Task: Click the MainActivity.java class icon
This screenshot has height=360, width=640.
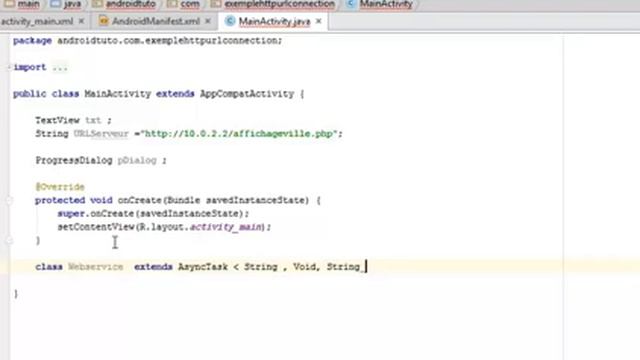Action: click(230, 21)
